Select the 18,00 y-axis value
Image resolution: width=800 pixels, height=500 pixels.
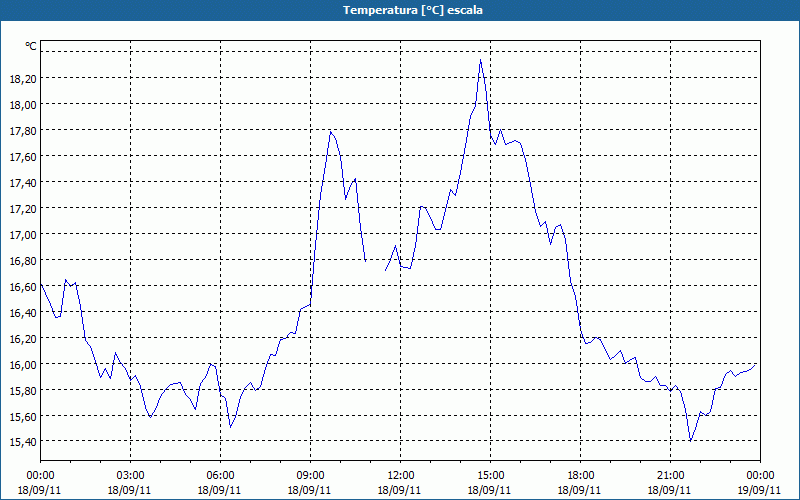click(x=23, y=104)
